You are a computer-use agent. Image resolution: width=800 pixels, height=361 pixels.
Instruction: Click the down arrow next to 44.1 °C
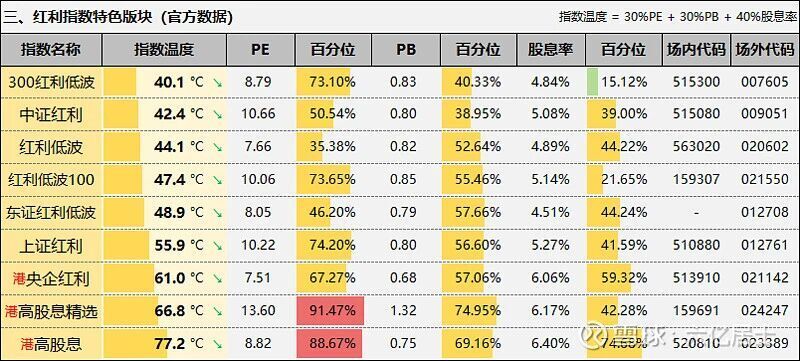coord(217,147)
